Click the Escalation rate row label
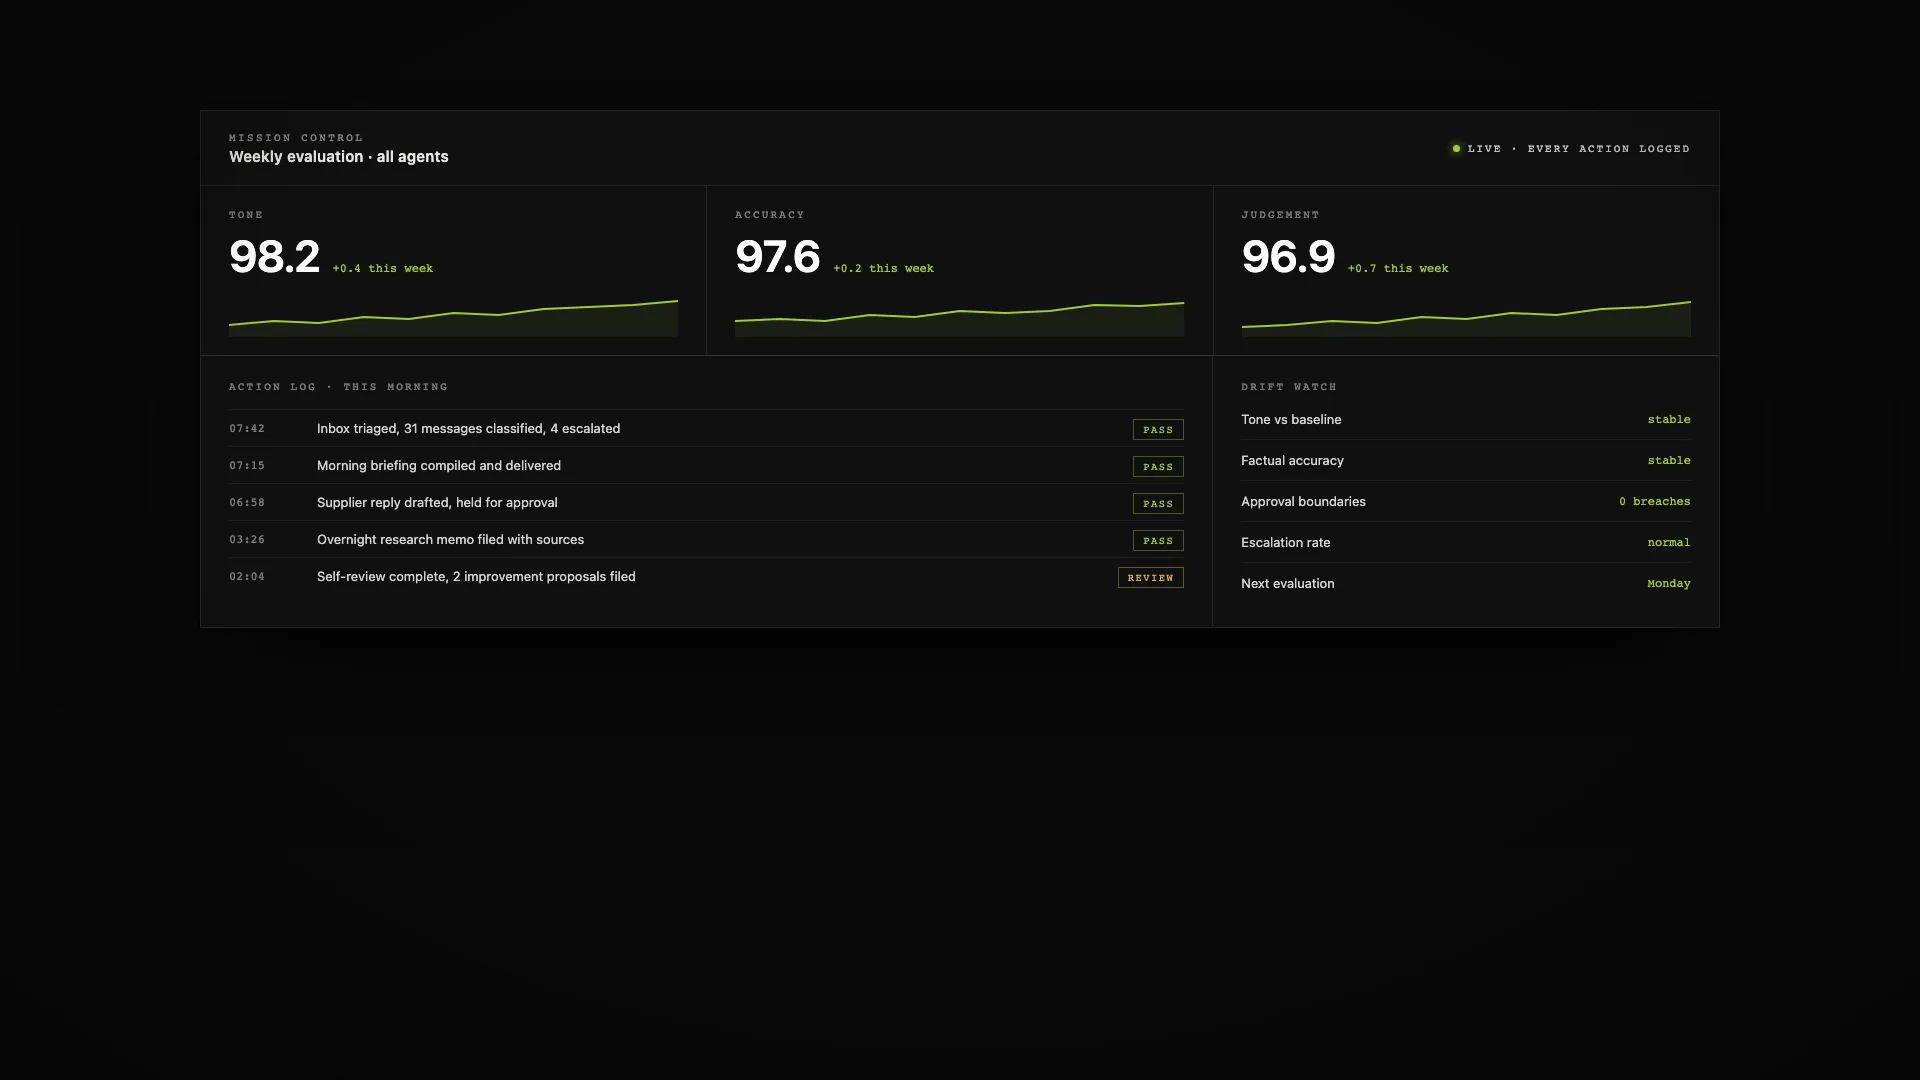 pos(1285,542)
